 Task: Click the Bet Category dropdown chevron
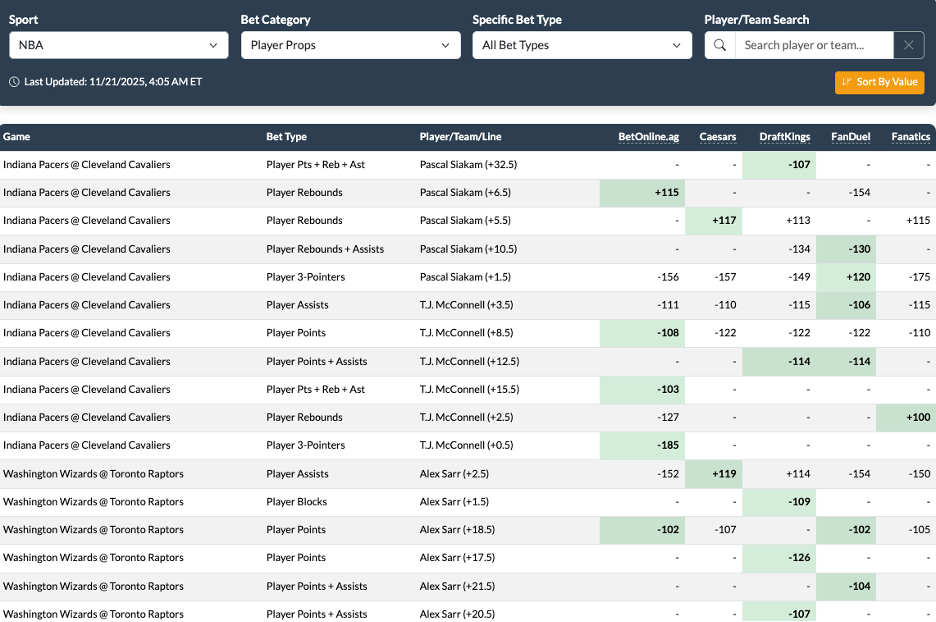447,45
